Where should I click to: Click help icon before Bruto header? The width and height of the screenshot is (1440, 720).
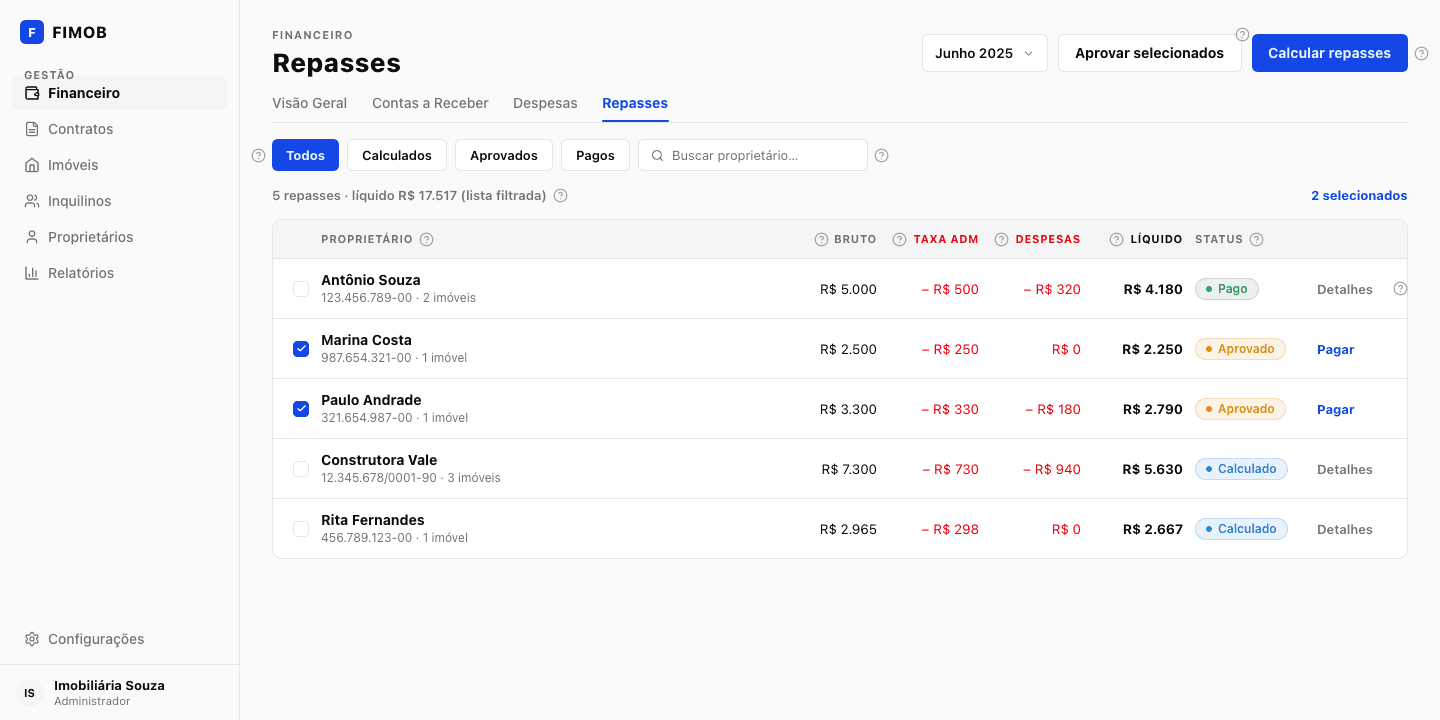coord(822,239)
